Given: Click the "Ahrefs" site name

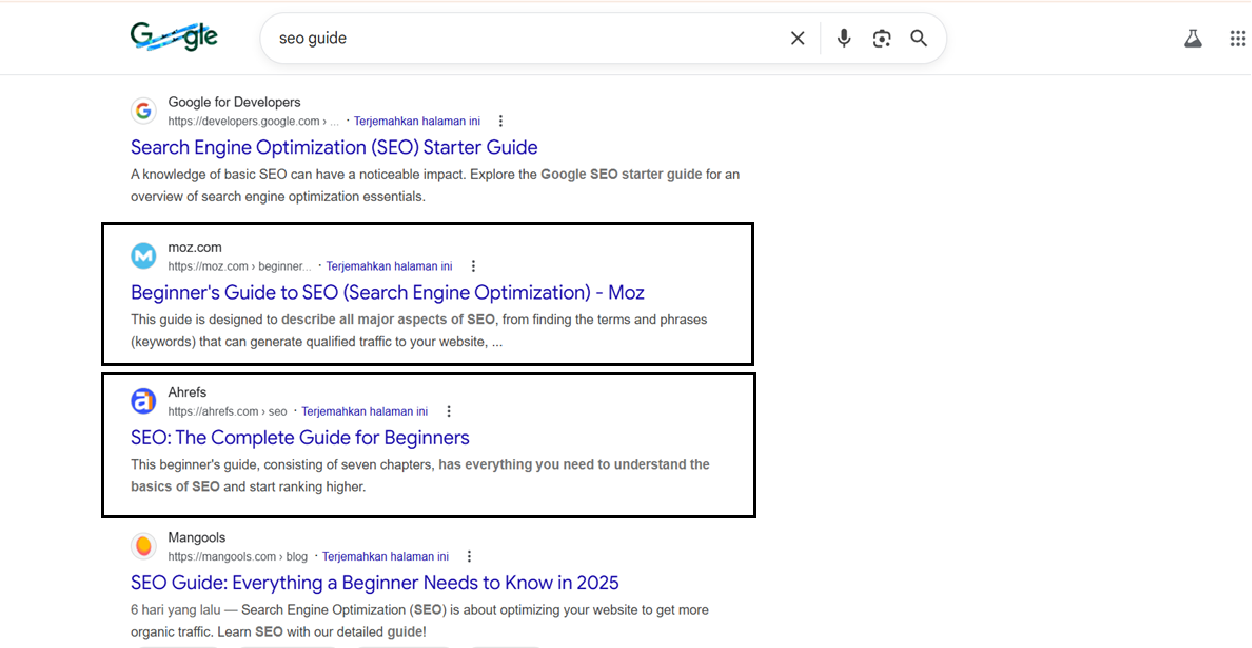Looking at the screenshot, I should tap(187, 392).
